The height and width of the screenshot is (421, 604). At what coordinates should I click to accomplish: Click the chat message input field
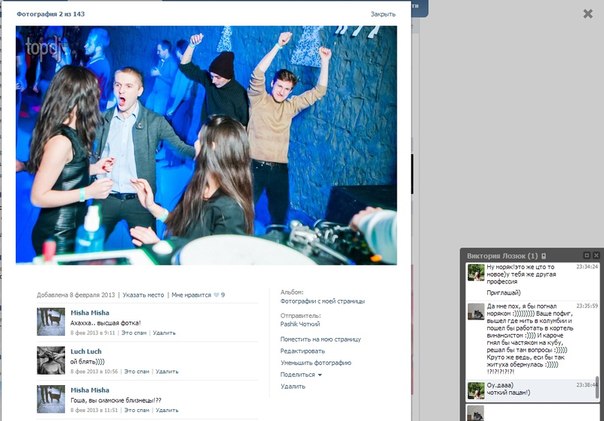[x=535, y=412]
